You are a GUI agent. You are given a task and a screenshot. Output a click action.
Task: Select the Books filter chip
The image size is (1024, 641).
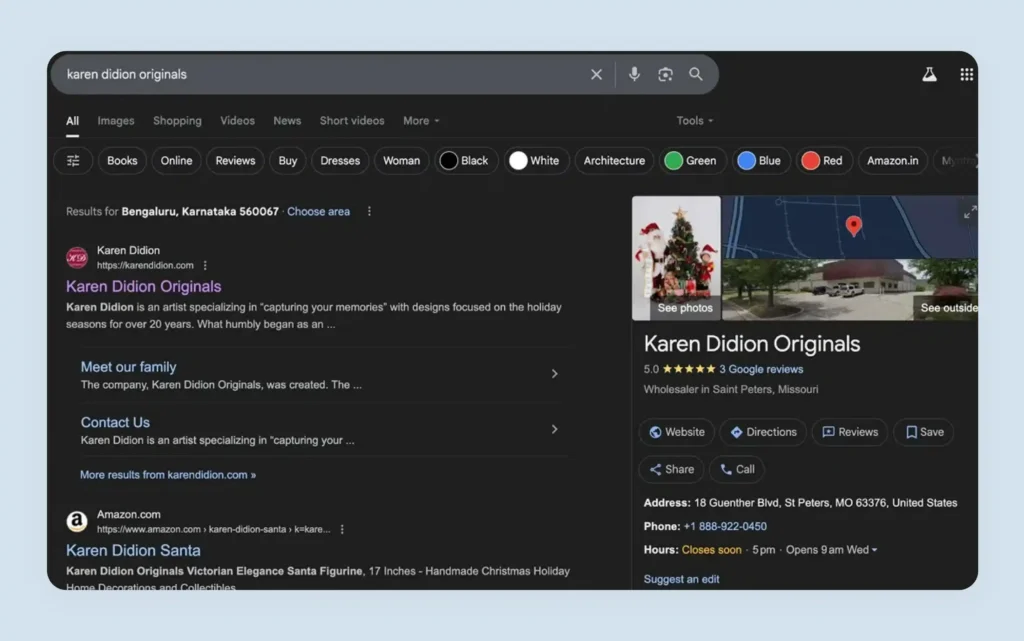(x=122, y=161)
